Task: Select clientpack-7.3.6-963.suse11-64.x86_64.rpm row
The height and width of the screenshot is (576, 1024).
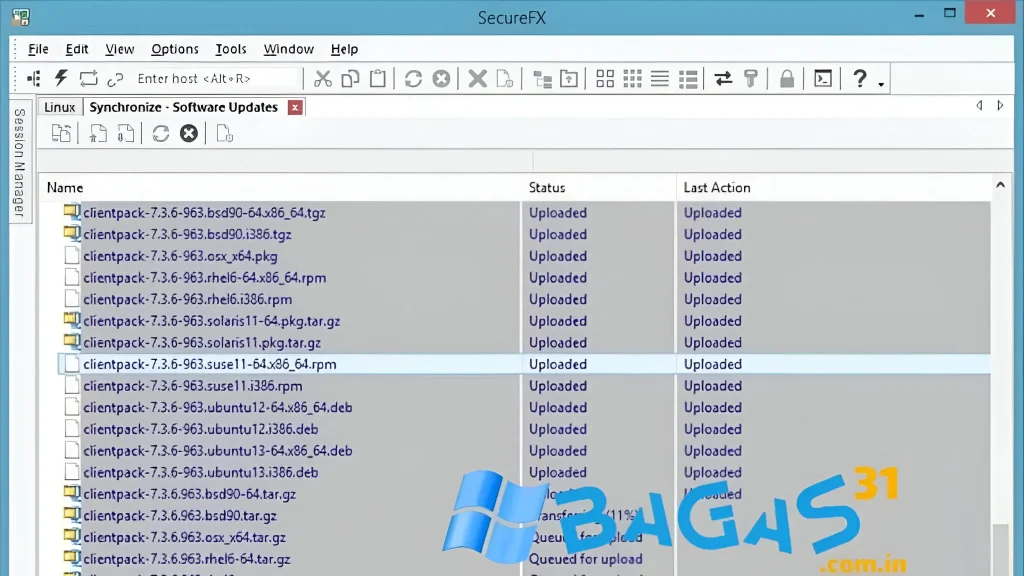Action: 524,364
